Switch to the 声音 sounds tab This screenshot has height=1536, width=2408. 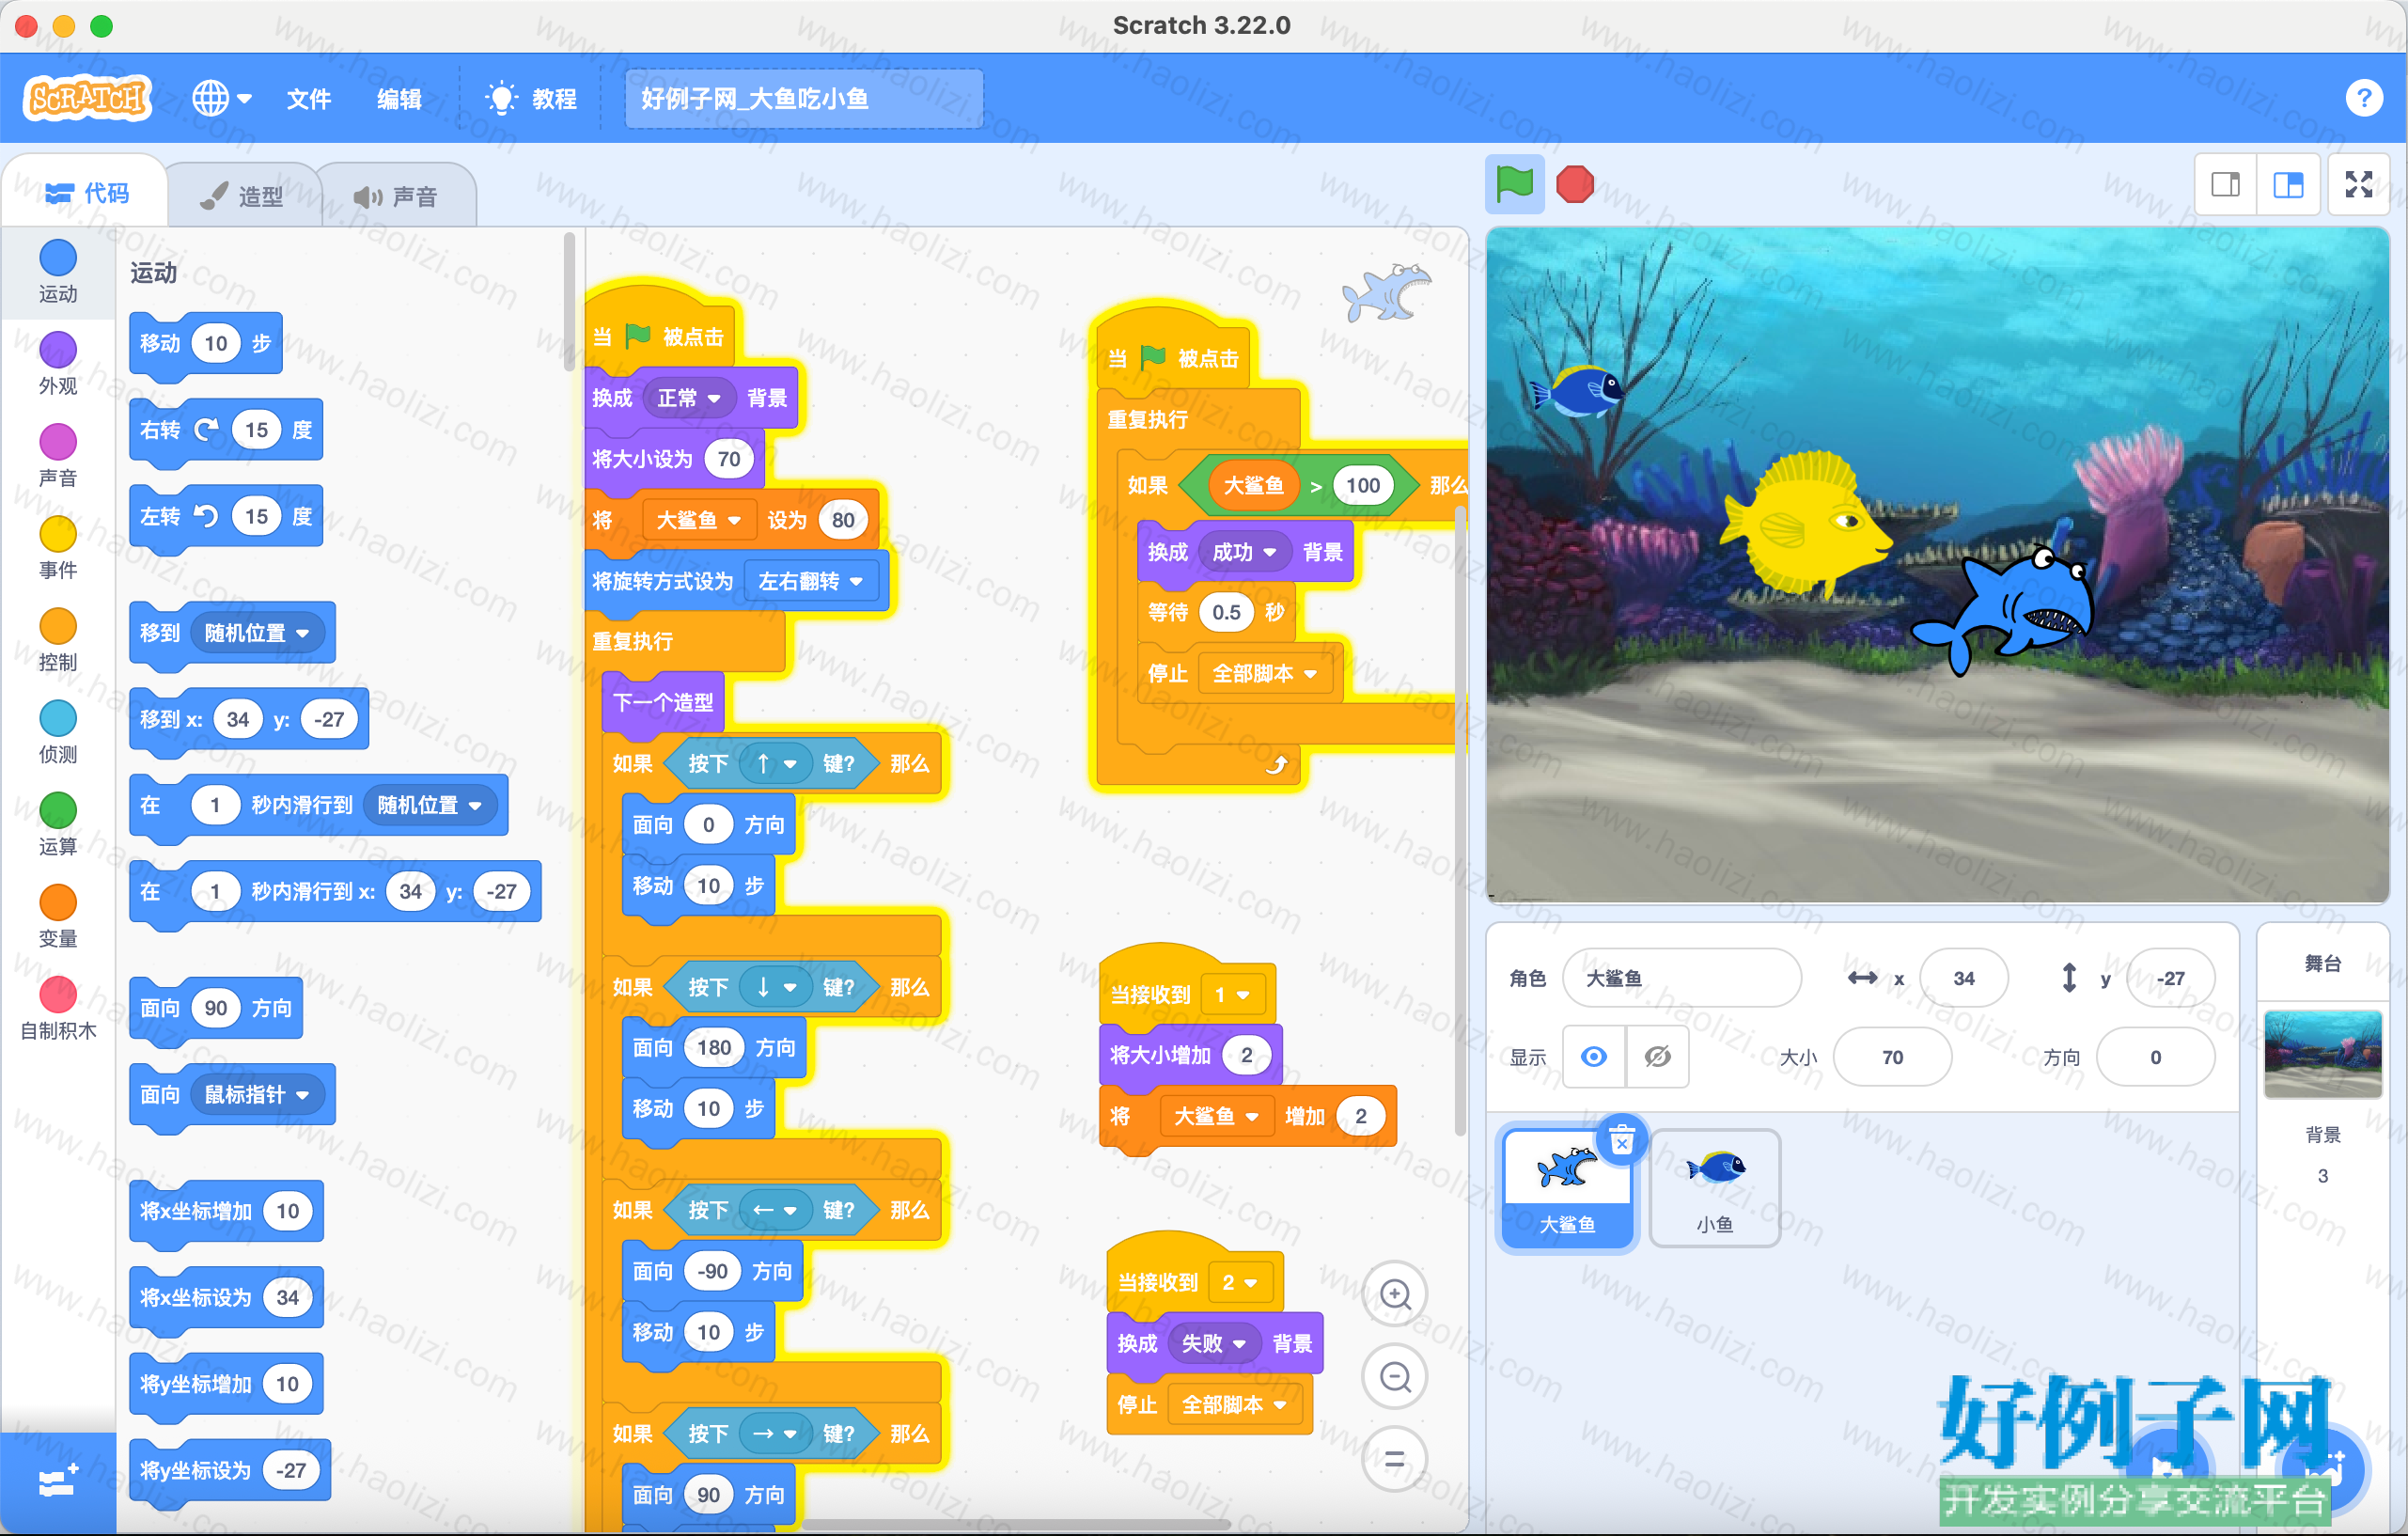click(x=397, y=195)
